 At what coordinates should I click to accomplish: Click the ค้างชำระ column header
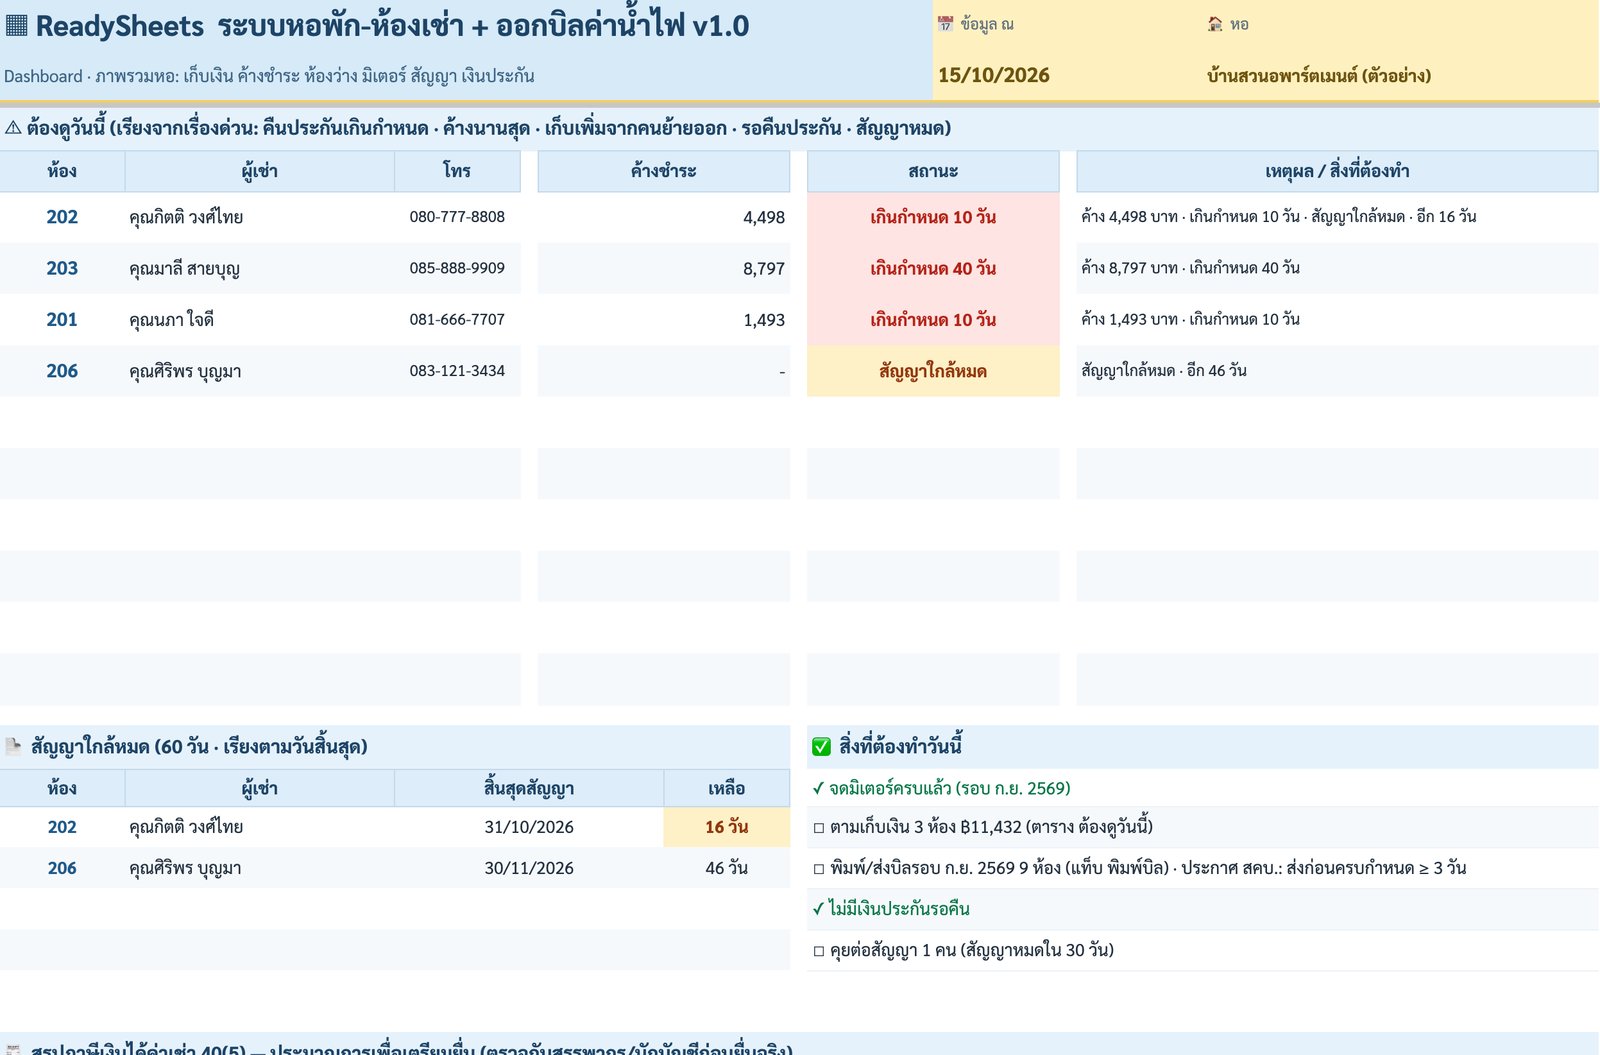[664, 171]
